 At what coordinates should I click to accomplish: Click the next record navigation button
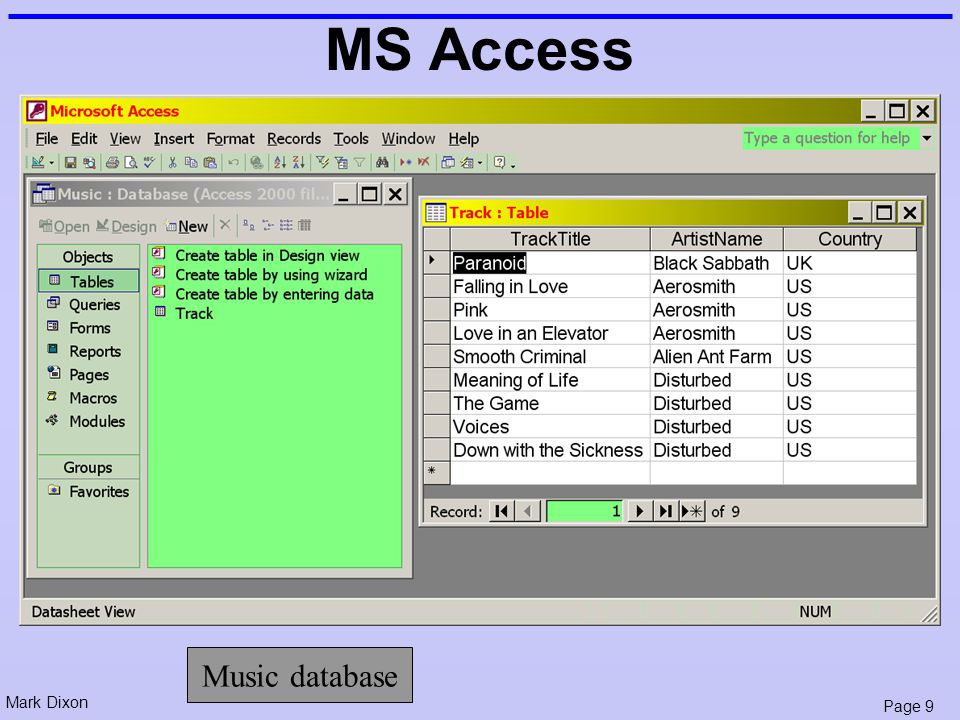click(639, 511)
